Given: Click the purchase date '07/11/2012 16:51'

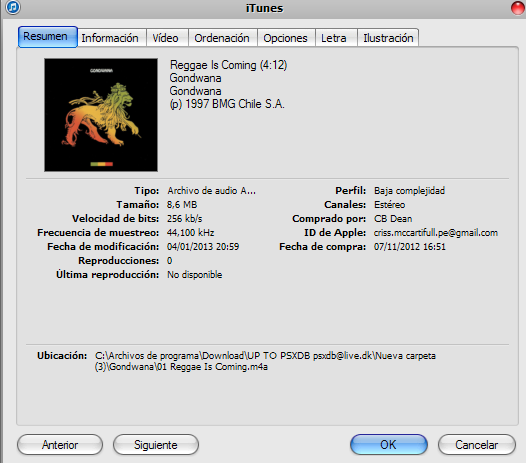Looking at the screenshot, I should tap(410, 247).
